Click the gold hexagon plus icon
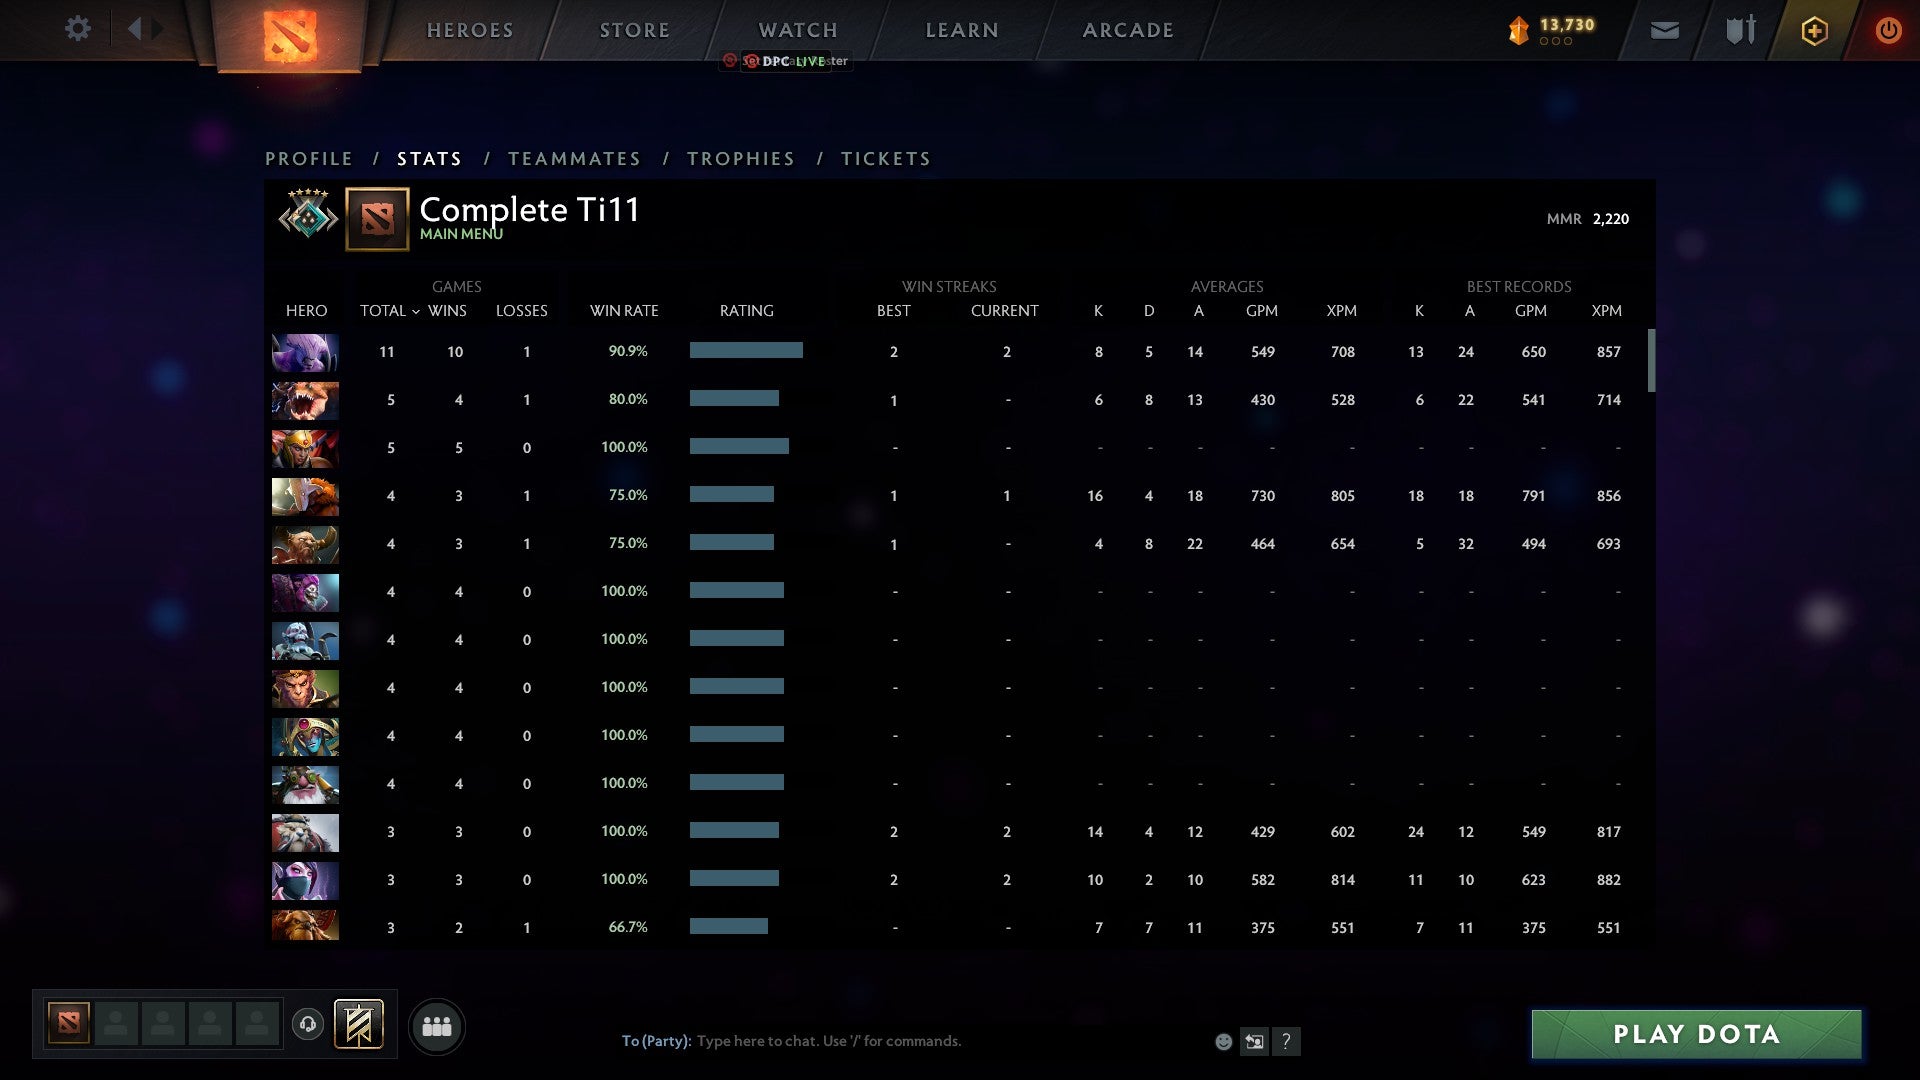Image resolution: width=1920 pixels, height=1080 pixels. click(1813, 31)
